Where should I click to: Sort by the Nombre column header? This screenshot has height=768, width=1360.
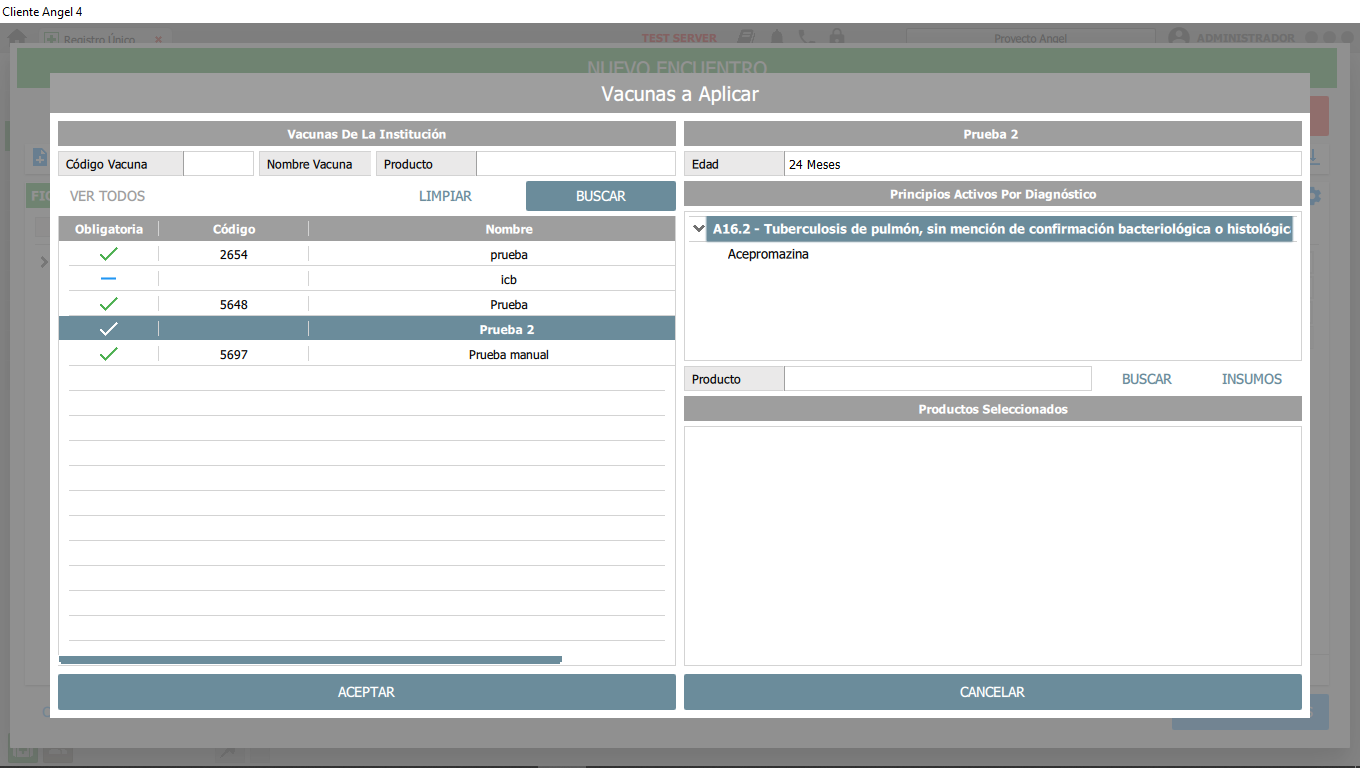pos(508,229)
